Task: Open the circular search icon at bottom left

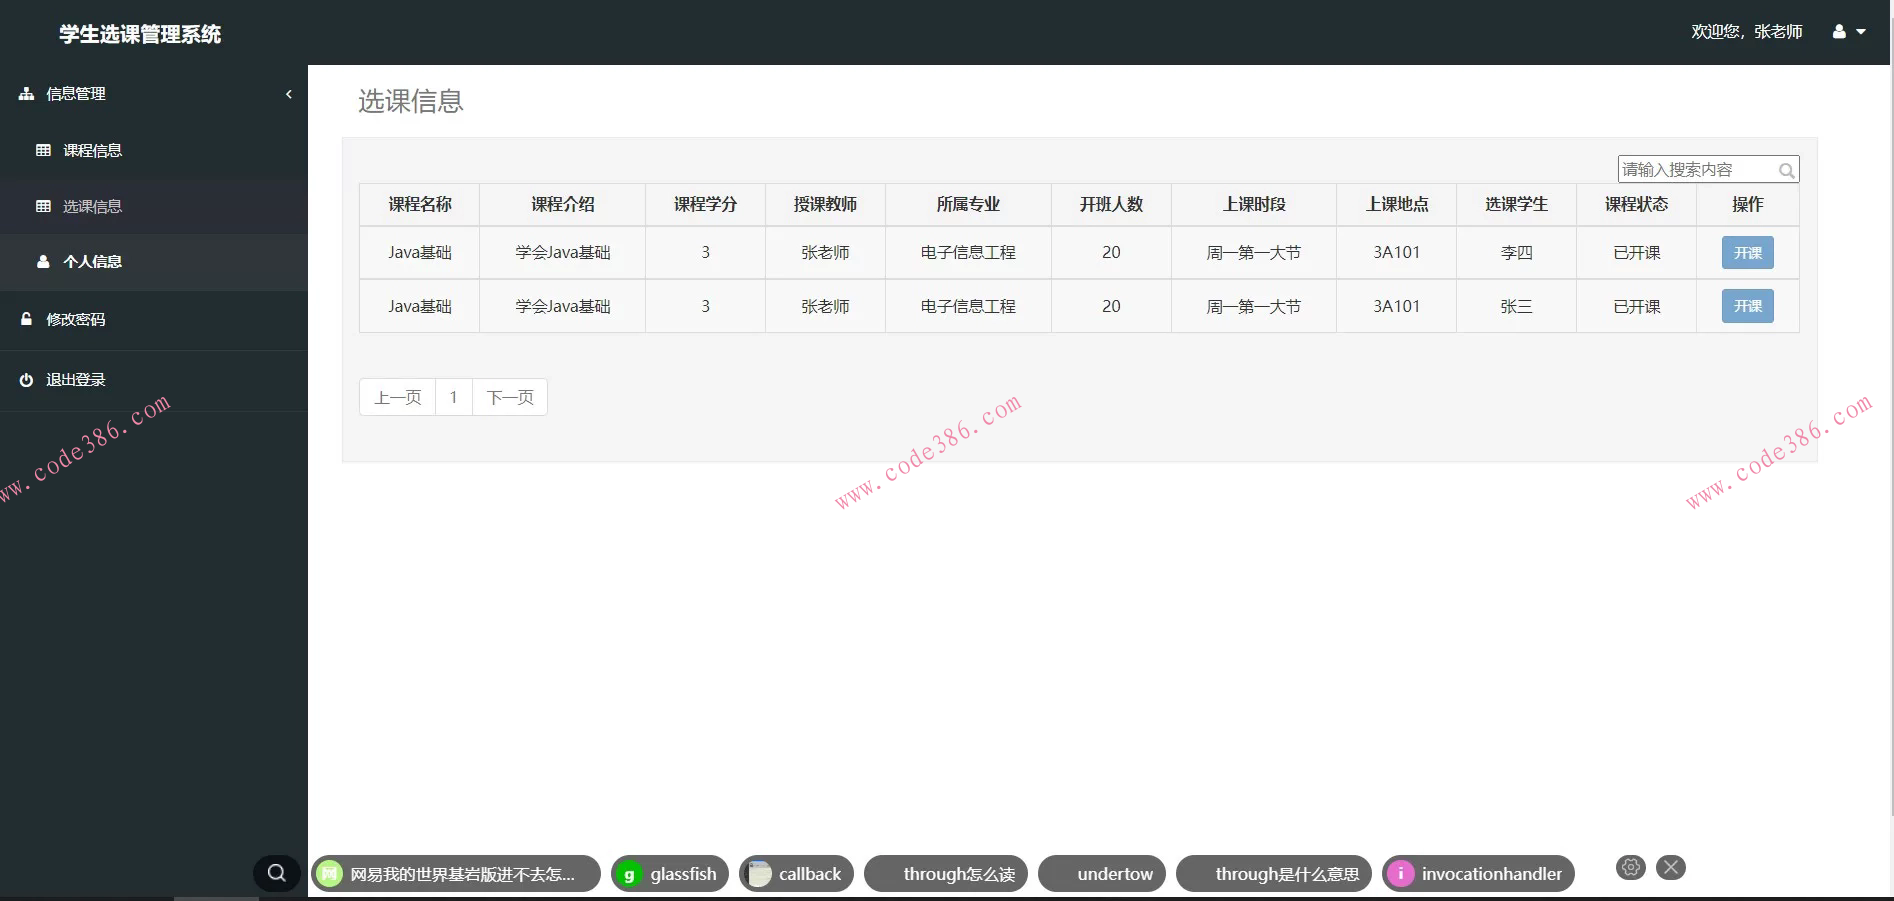Action: coord(276,872)
